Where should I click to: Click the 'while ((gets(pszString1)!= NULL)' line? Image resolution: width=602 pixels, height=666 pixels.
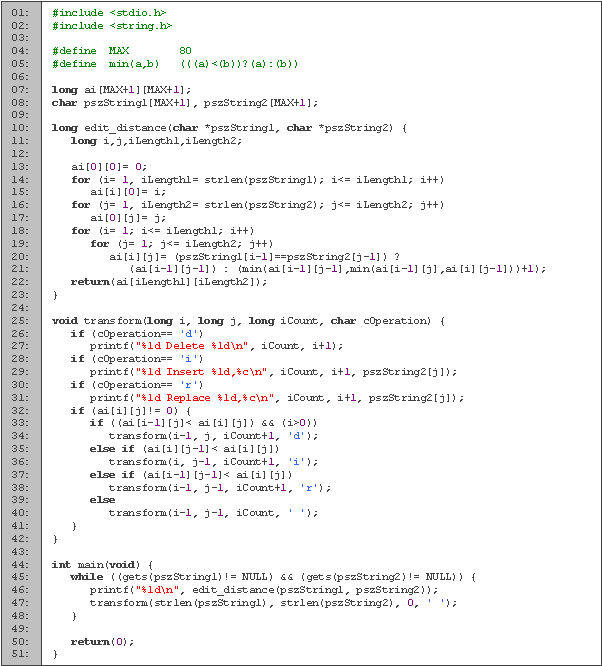click(x=274, y=577)
